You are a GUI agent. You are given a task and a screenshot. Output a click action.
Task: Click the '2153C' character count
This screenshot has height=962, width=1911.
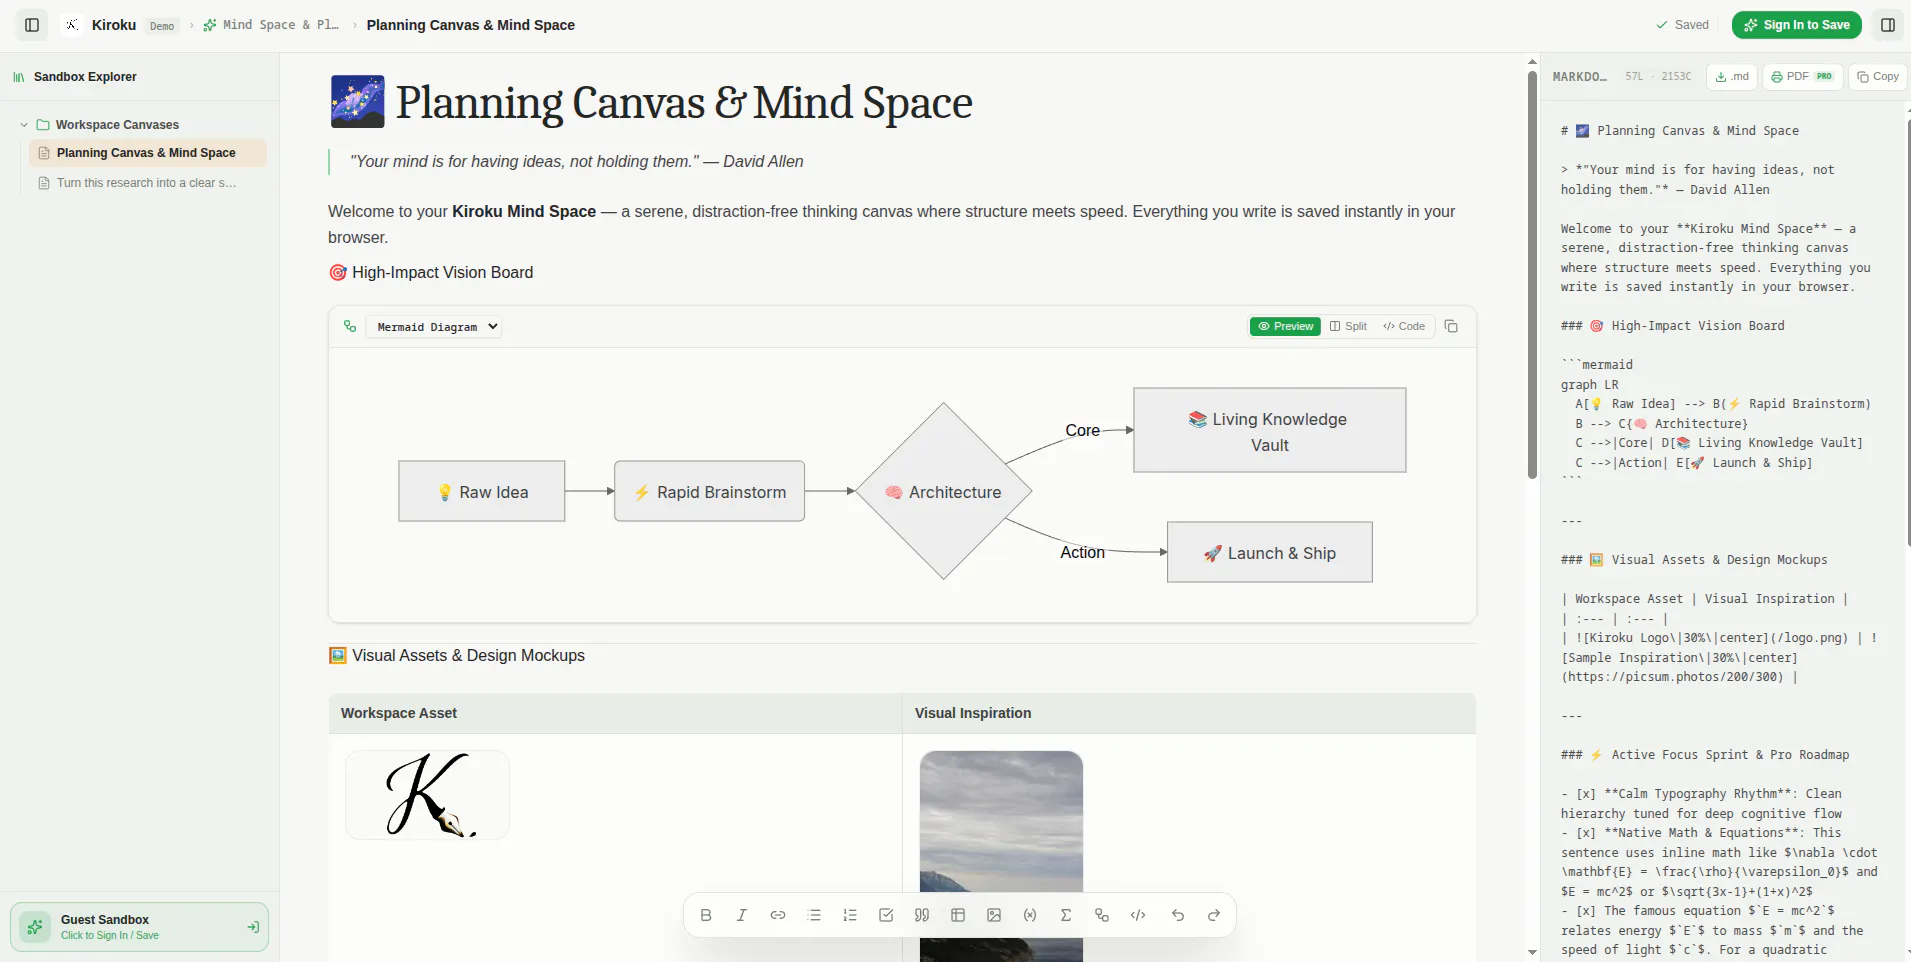pos(1676,76)
